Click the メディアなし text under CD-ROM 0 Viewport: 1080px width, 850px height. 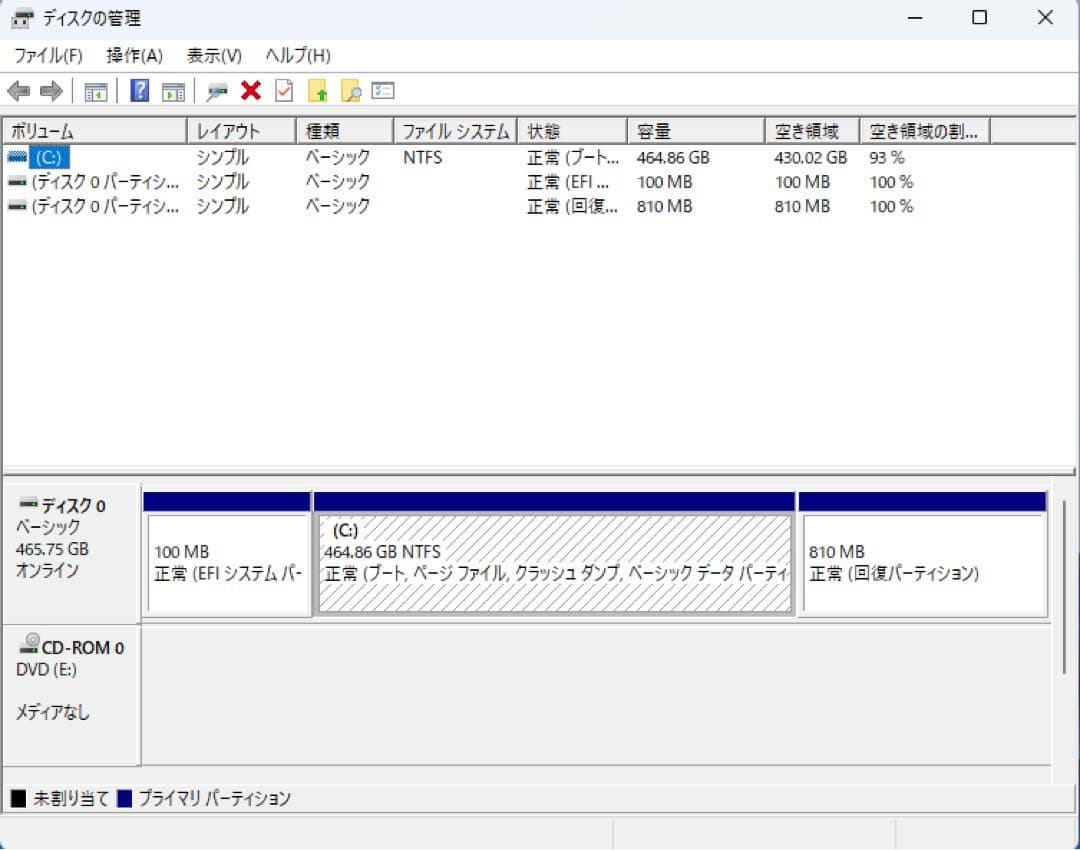click(53, 712)
